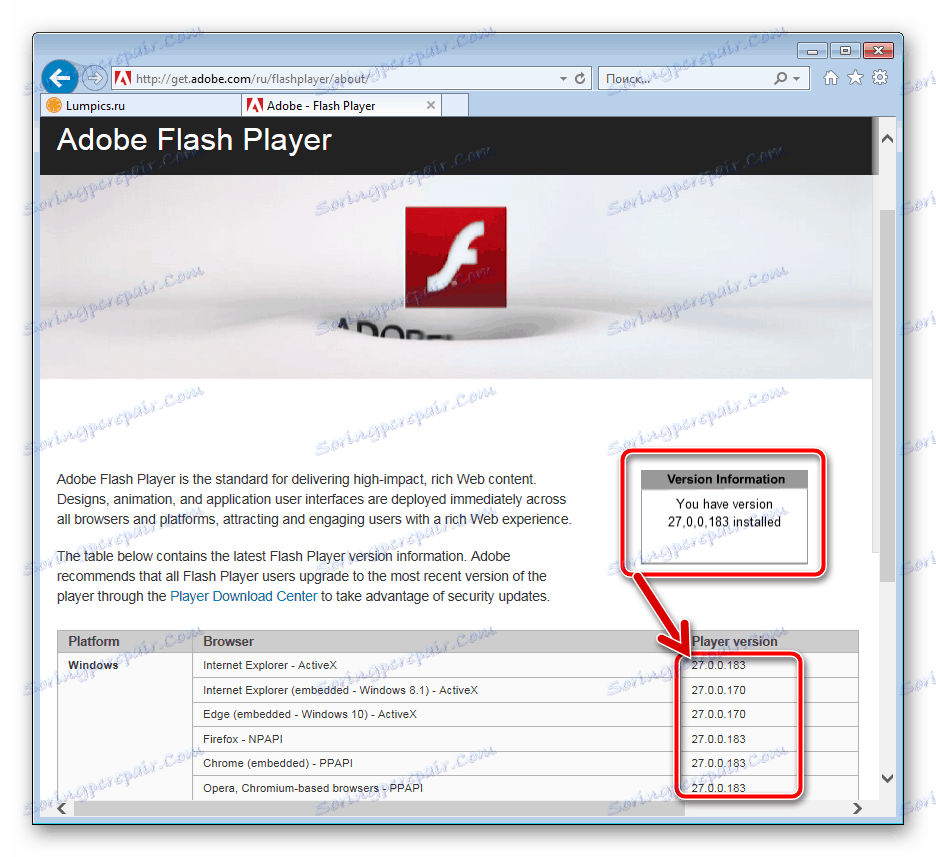Navigate back using the blue back arrow

60,77
